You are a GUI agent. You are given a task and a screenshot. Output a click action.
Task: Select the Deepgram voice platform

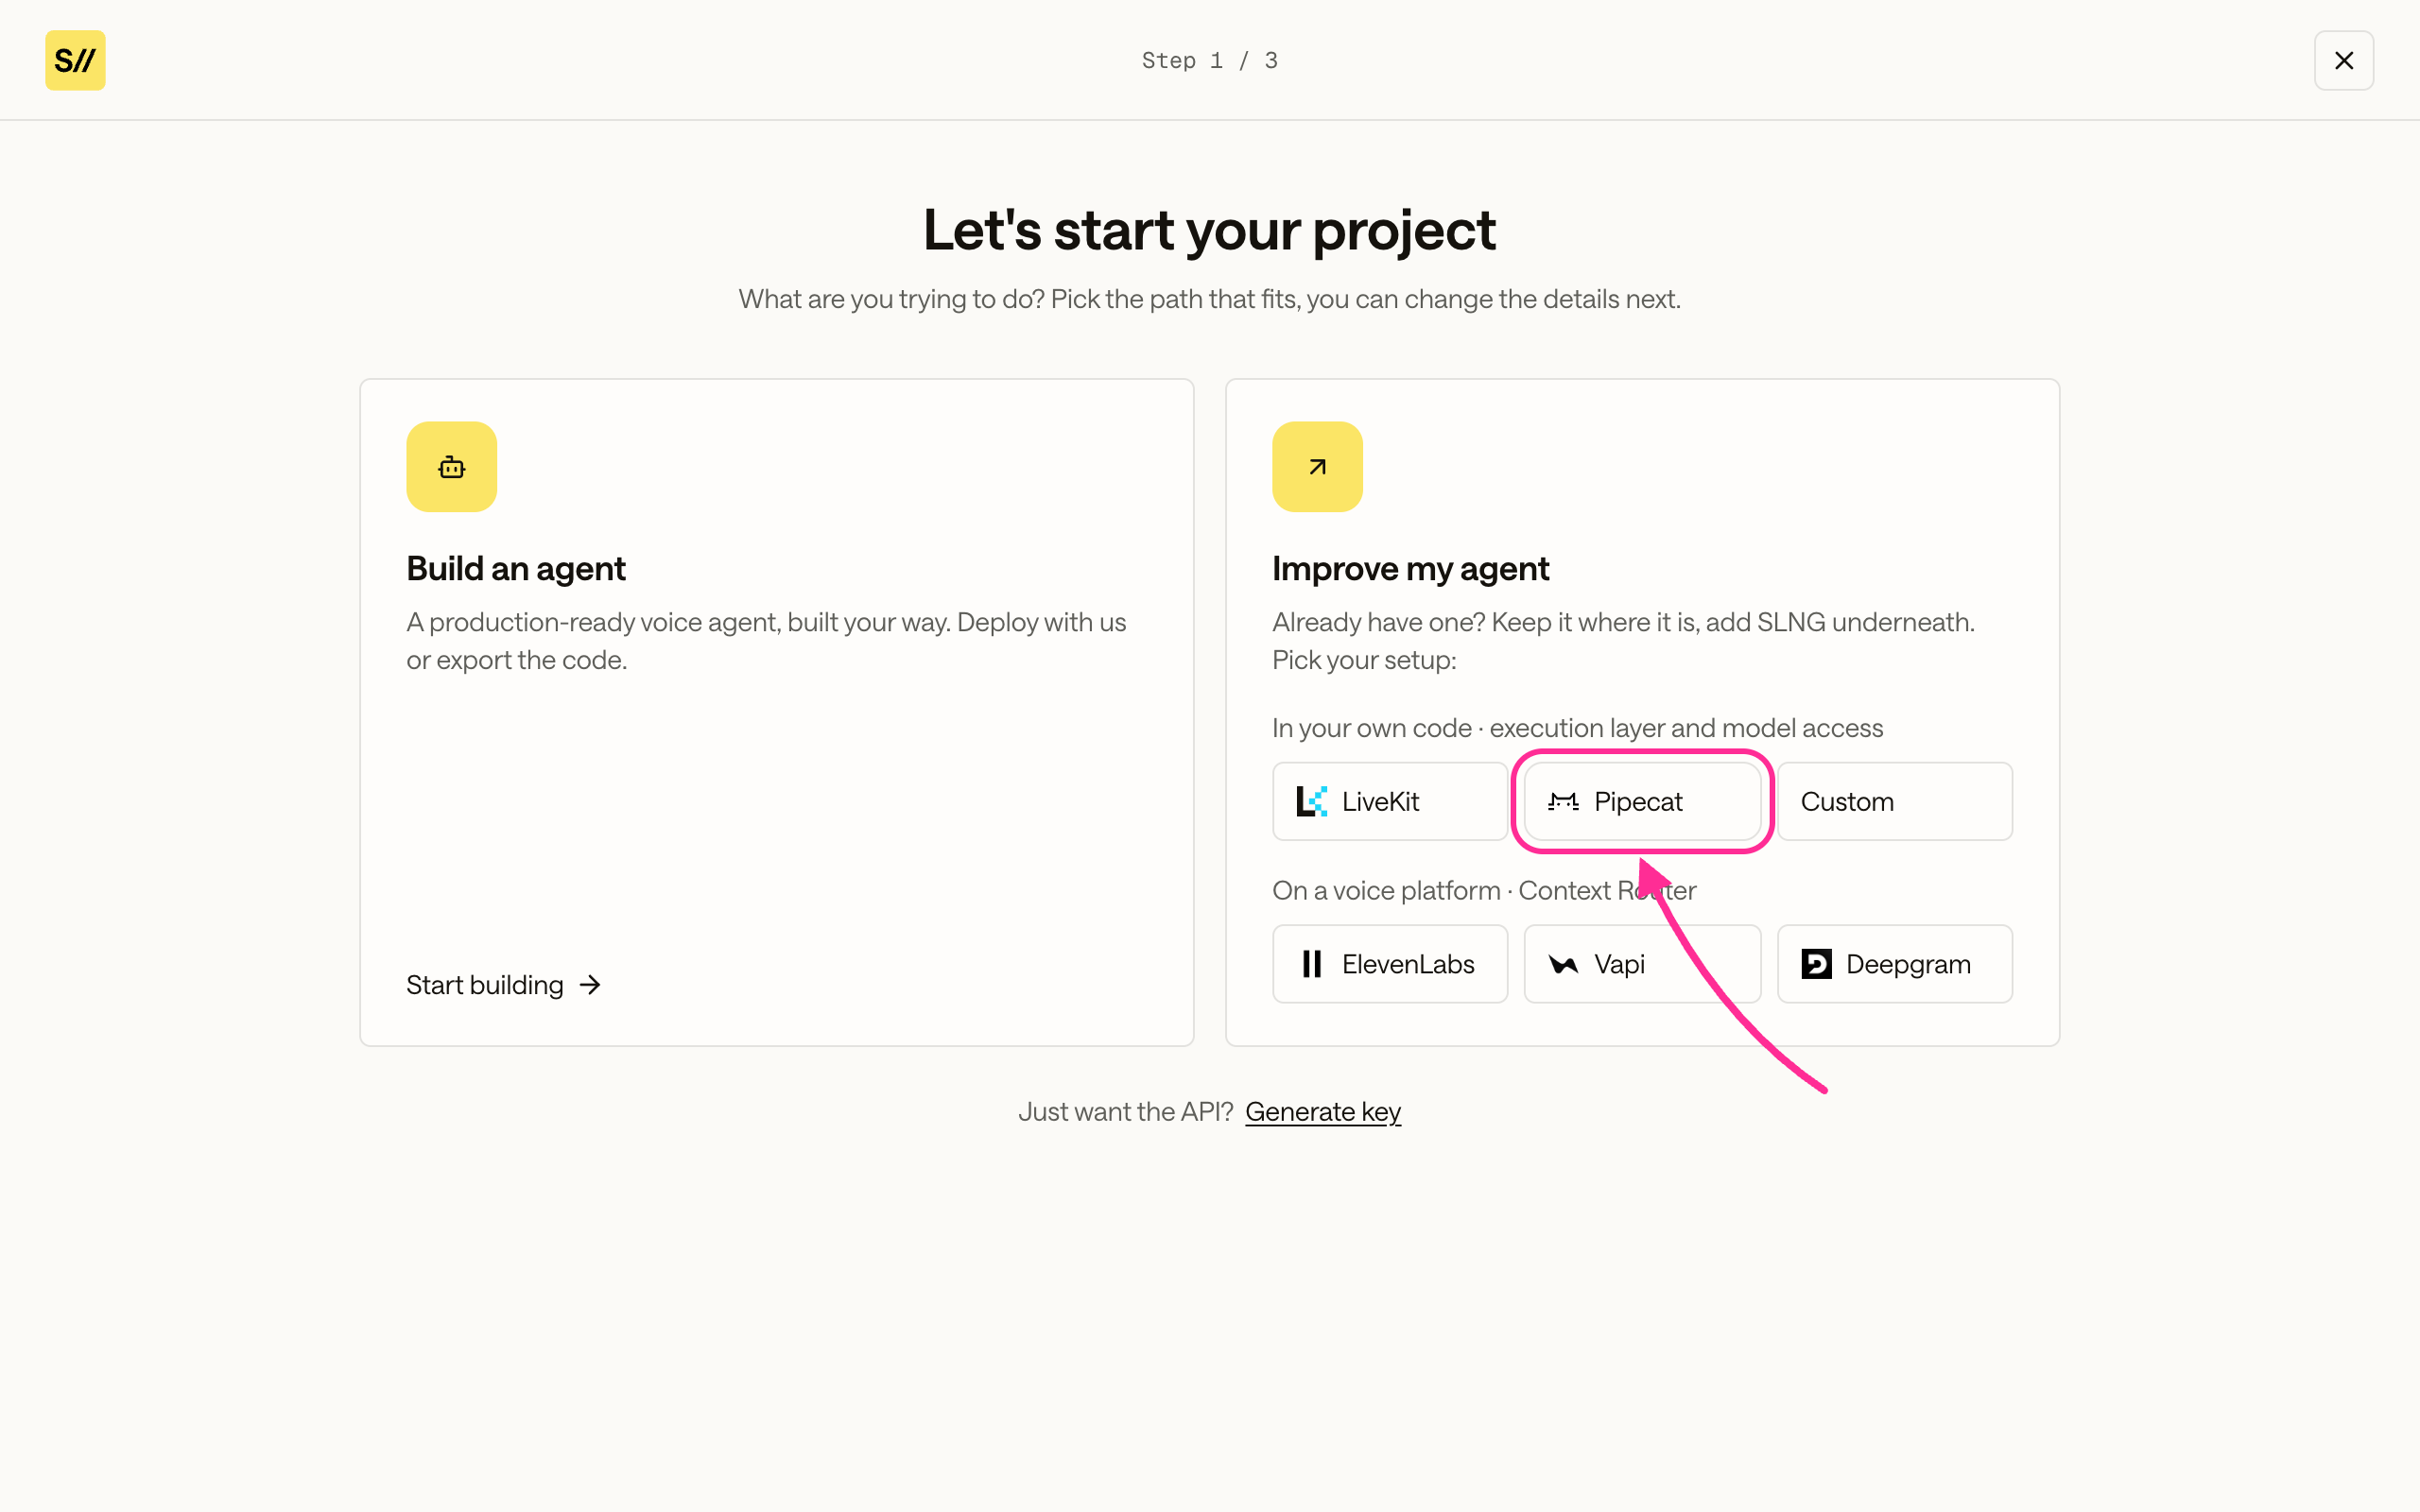point(1894,964)
